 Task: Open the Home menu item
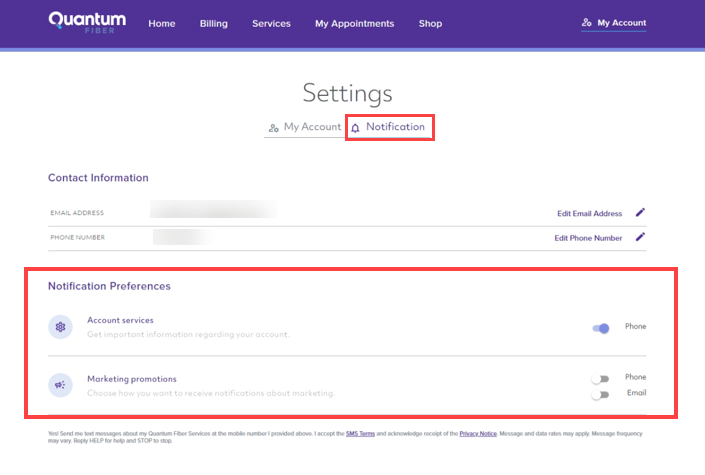162,23
